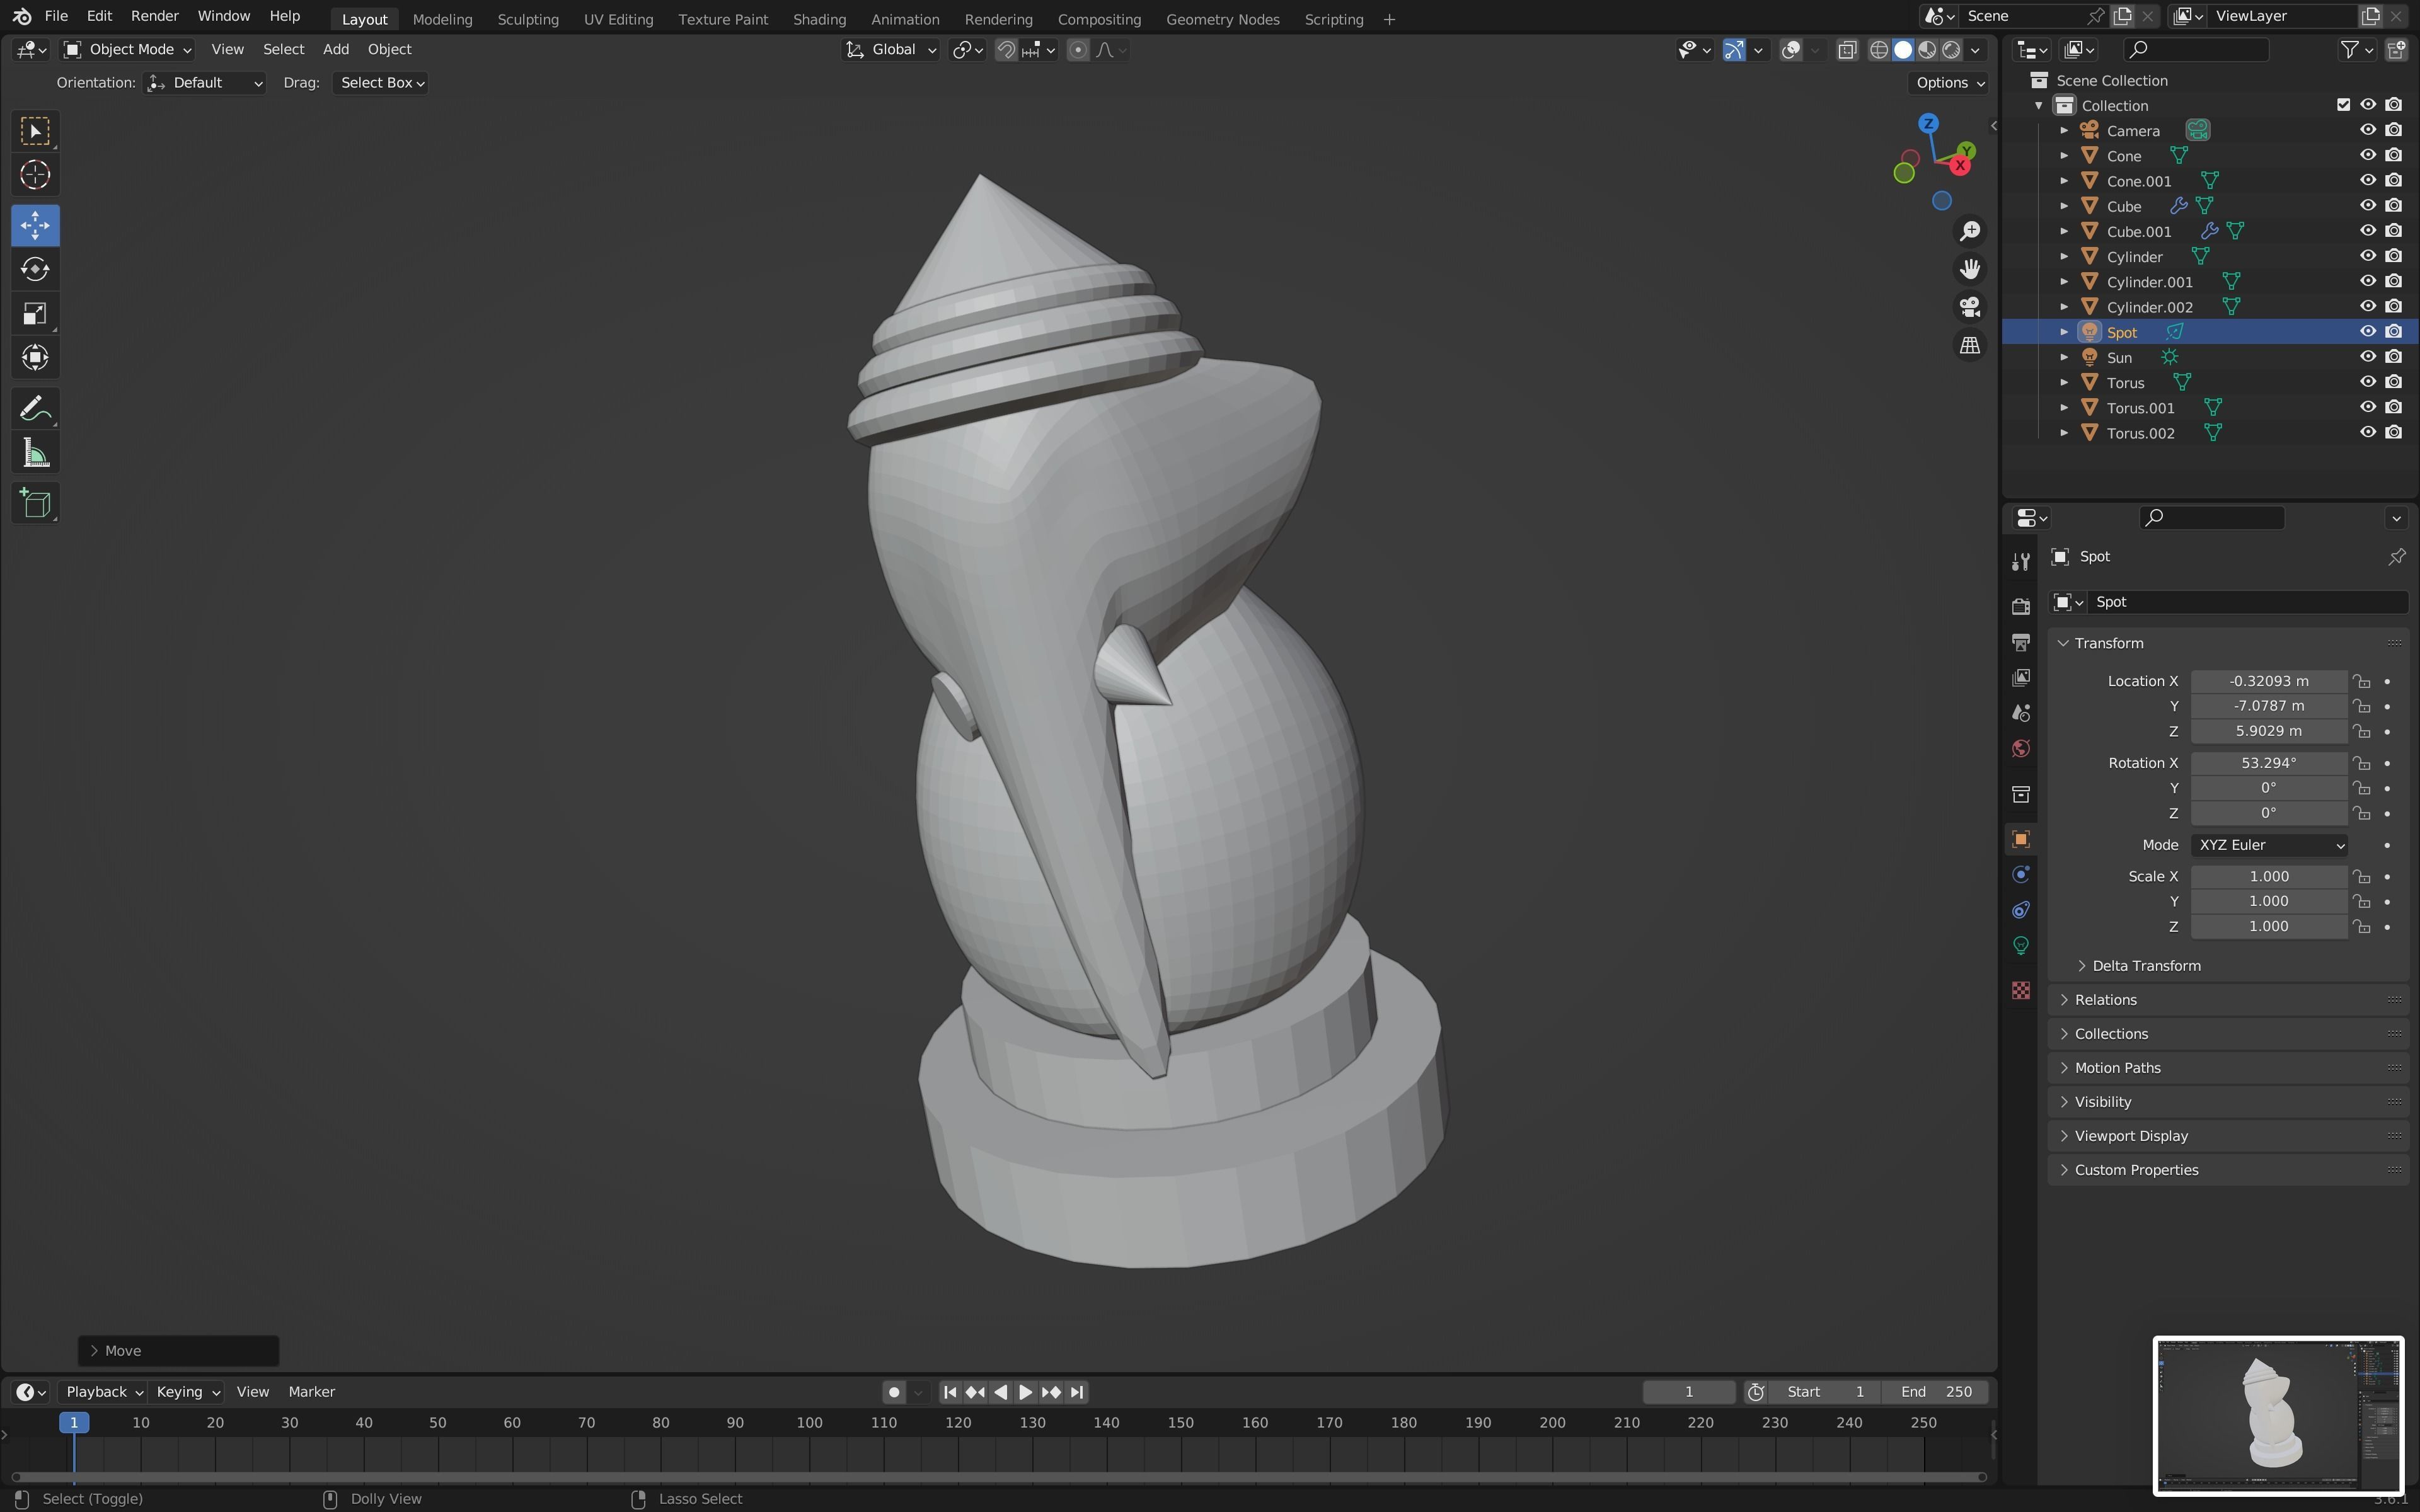Hide Cylinder.001 in viewport
This screenshot has width=2420, height=1512.
coord(2367,281)
